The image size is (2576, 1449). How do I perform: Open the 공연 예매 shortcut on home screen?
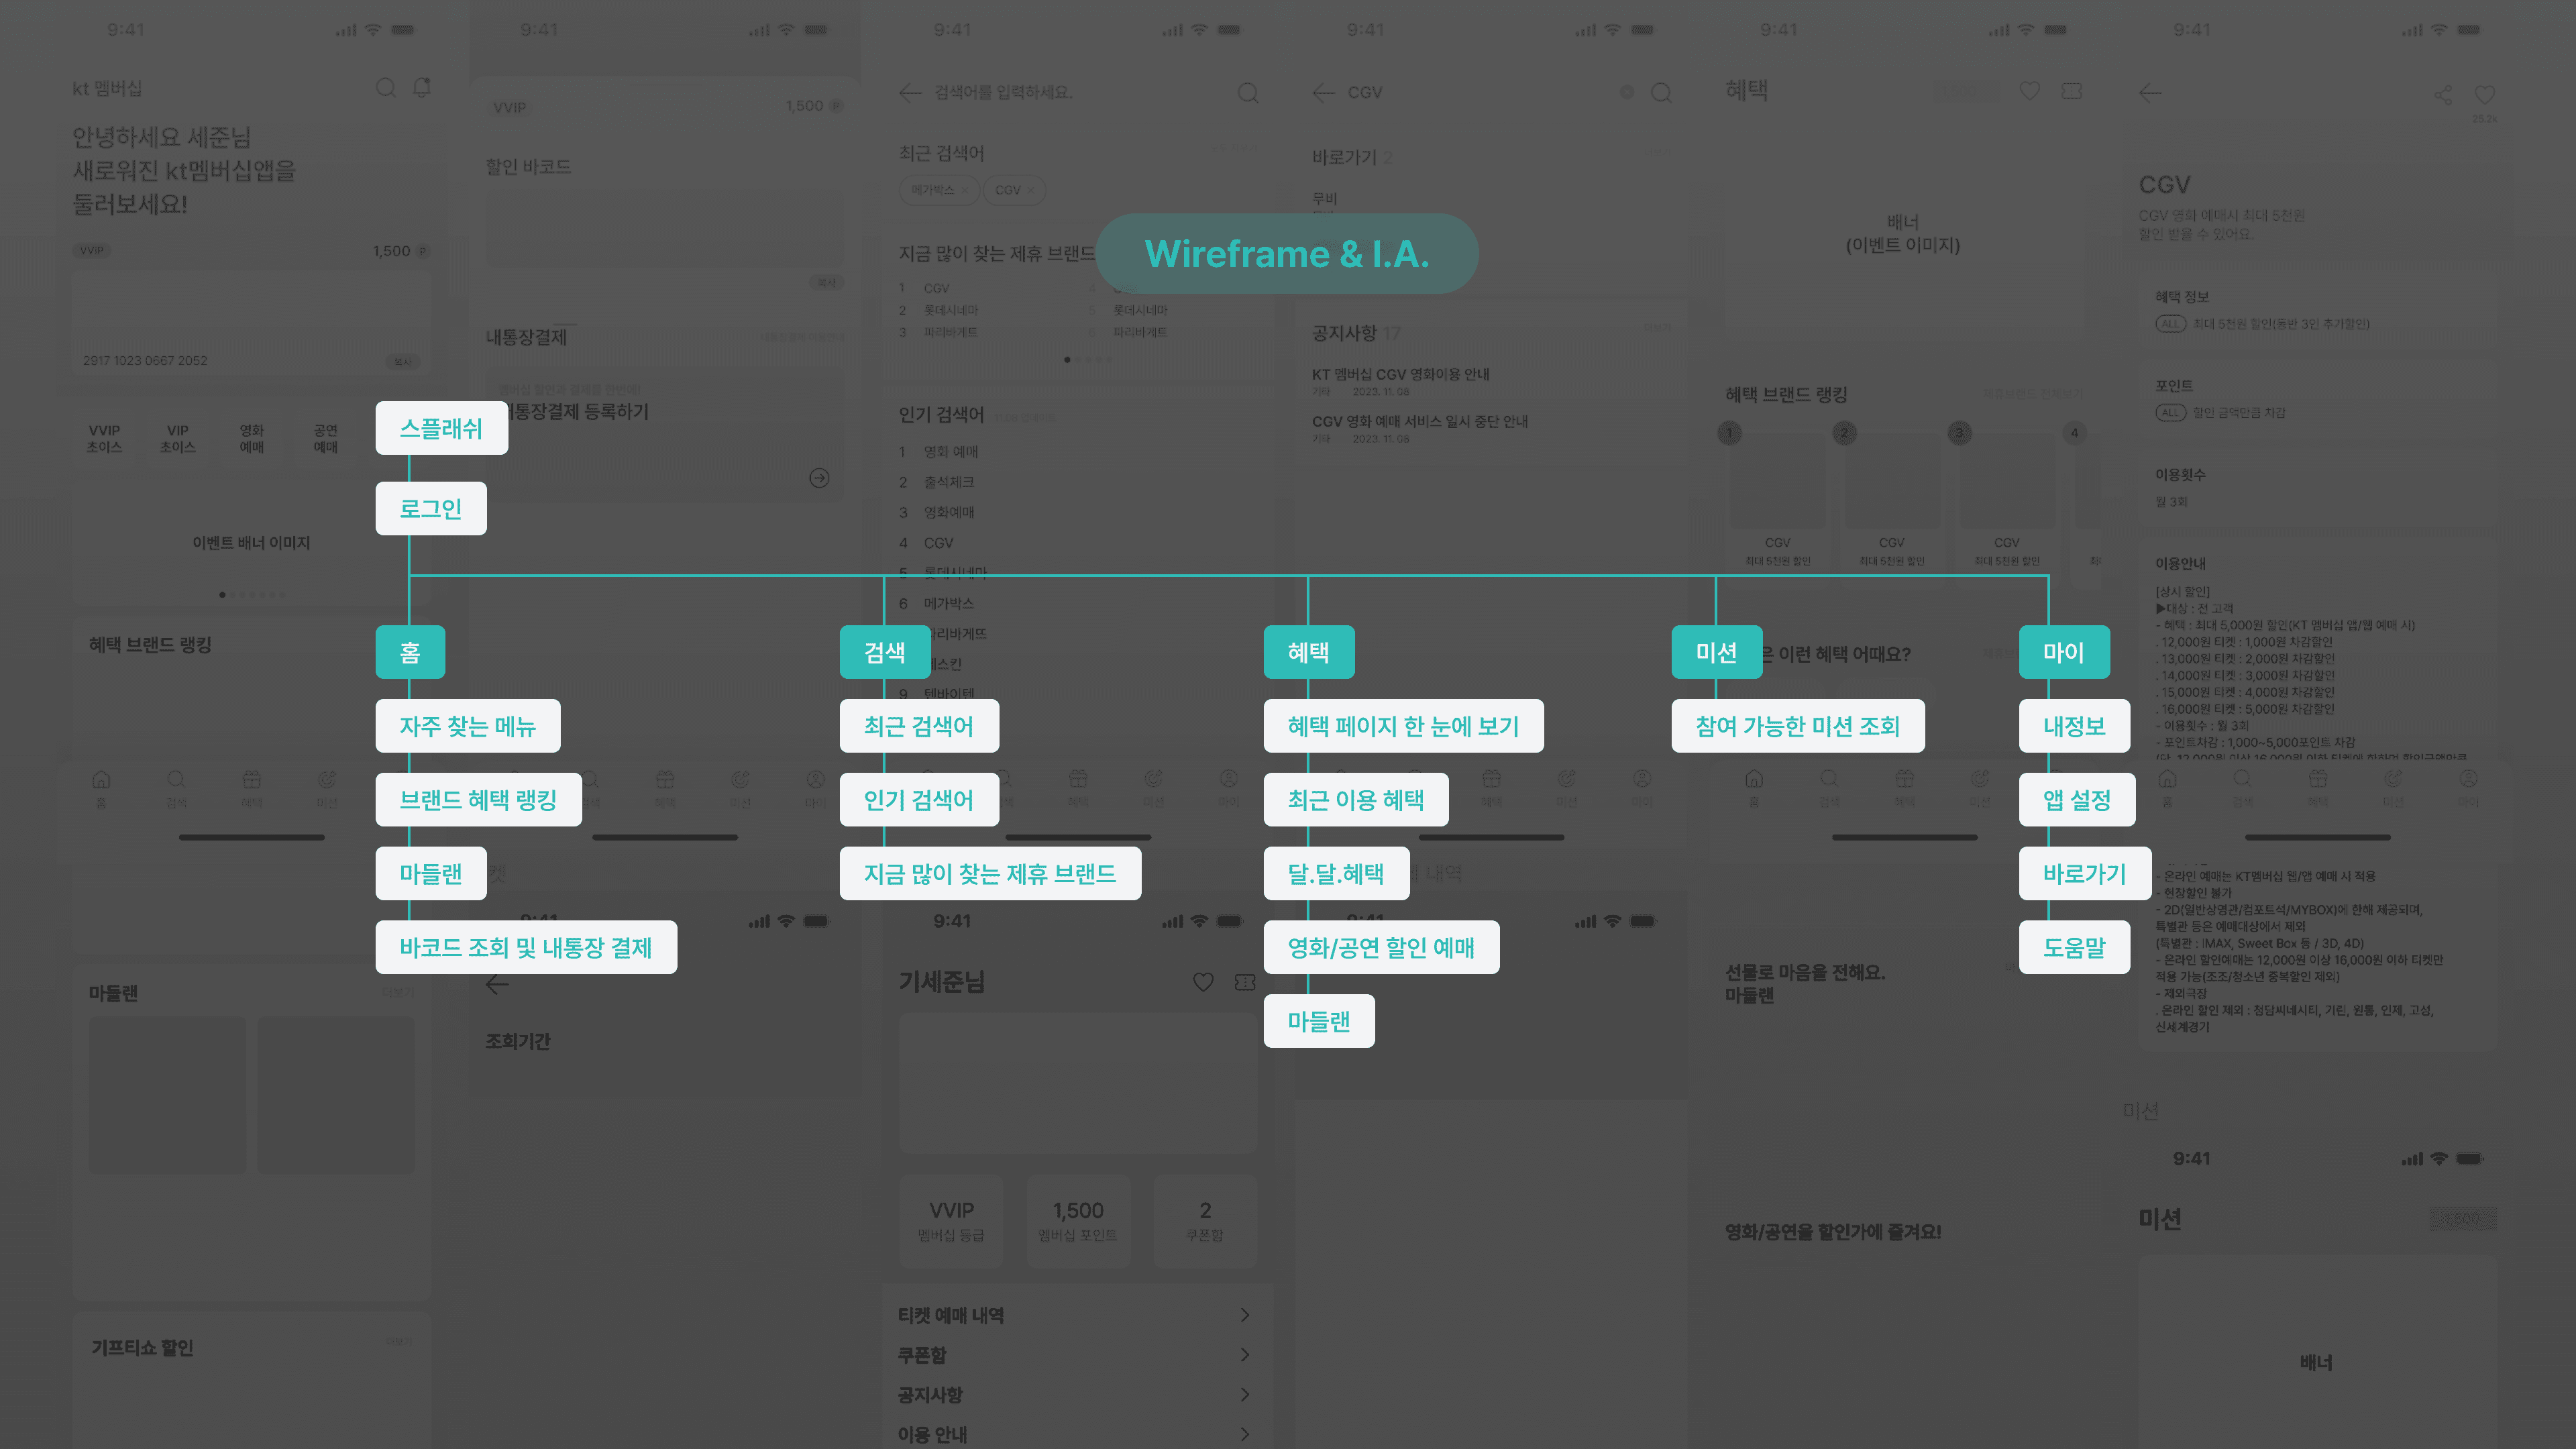point(326,438)
